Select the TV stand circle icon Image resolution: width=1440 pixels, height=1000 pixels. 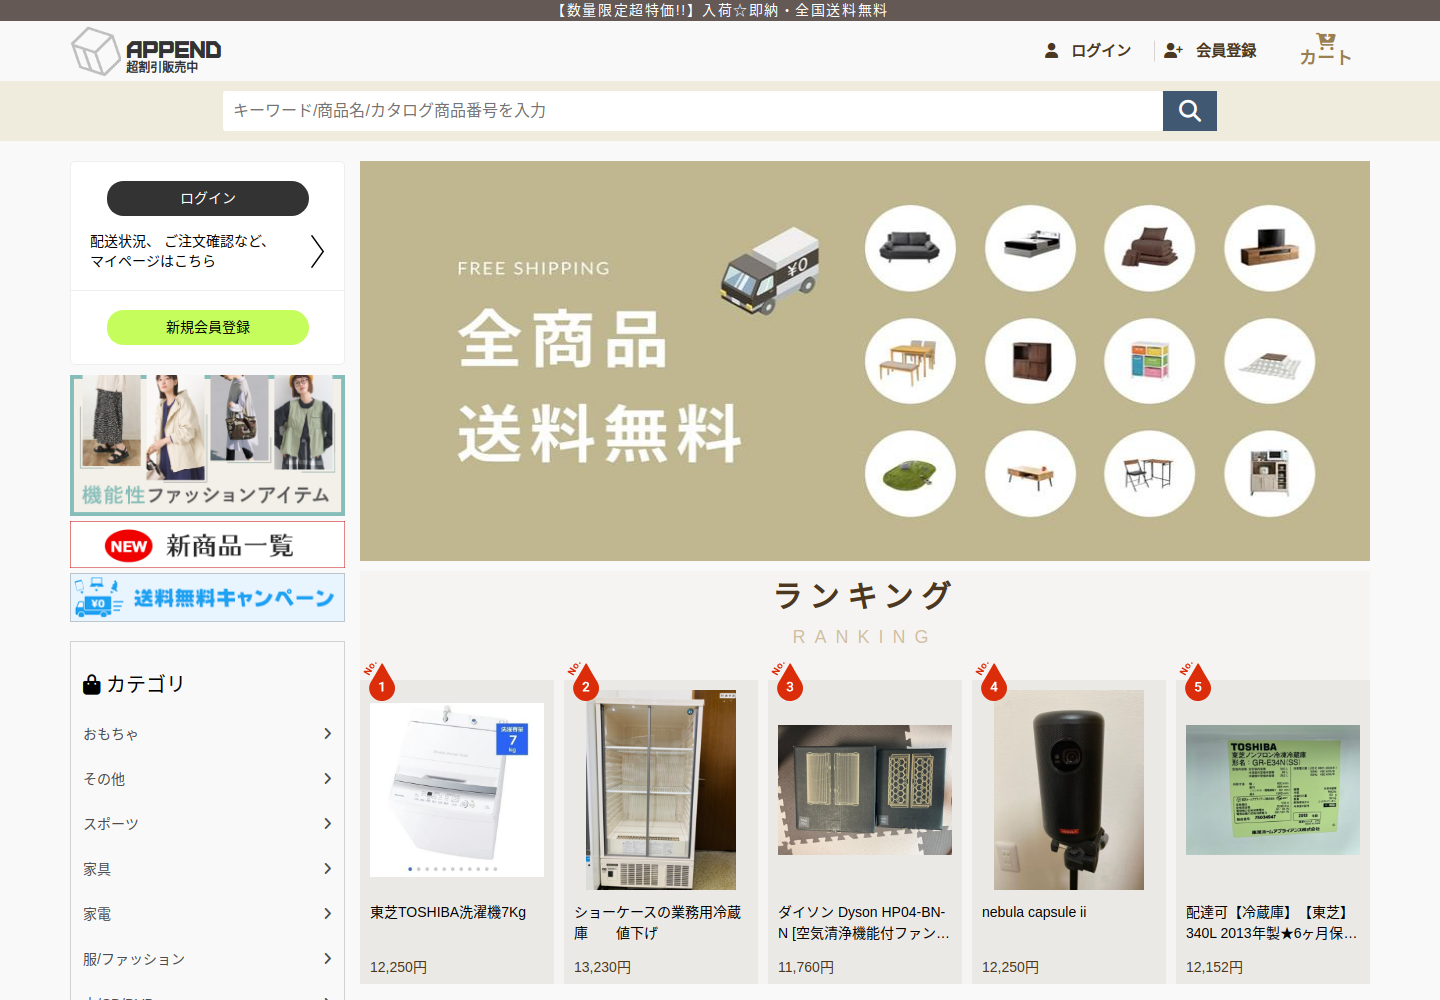(1270, 248)
